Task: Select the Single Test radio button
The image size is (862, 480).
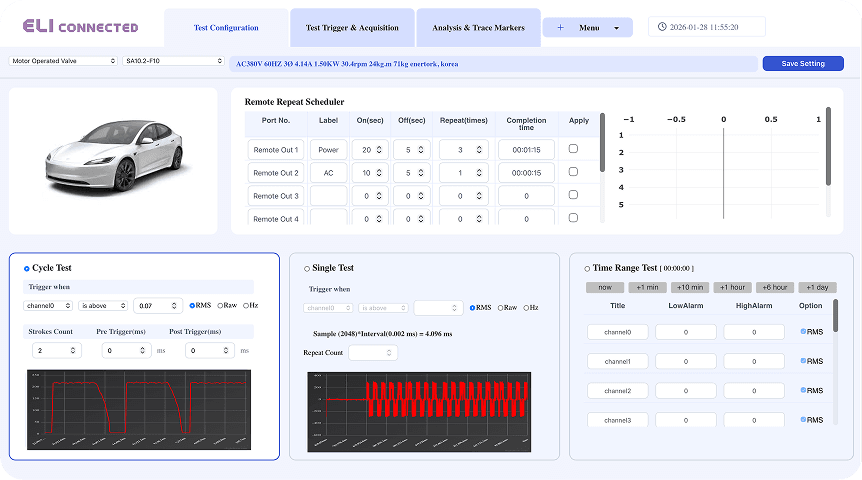Action: 307,268
